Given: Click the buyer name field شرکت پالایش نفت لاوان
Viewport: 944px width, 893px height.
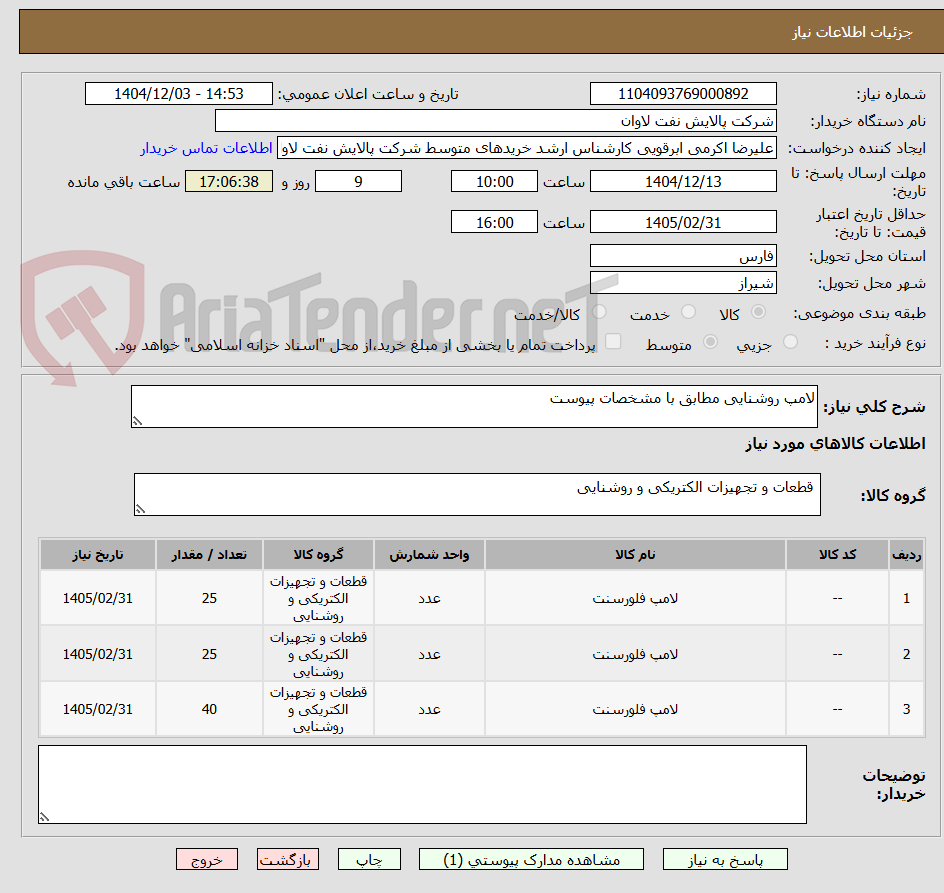Looking at the screenshot, I should pos(495,120).
